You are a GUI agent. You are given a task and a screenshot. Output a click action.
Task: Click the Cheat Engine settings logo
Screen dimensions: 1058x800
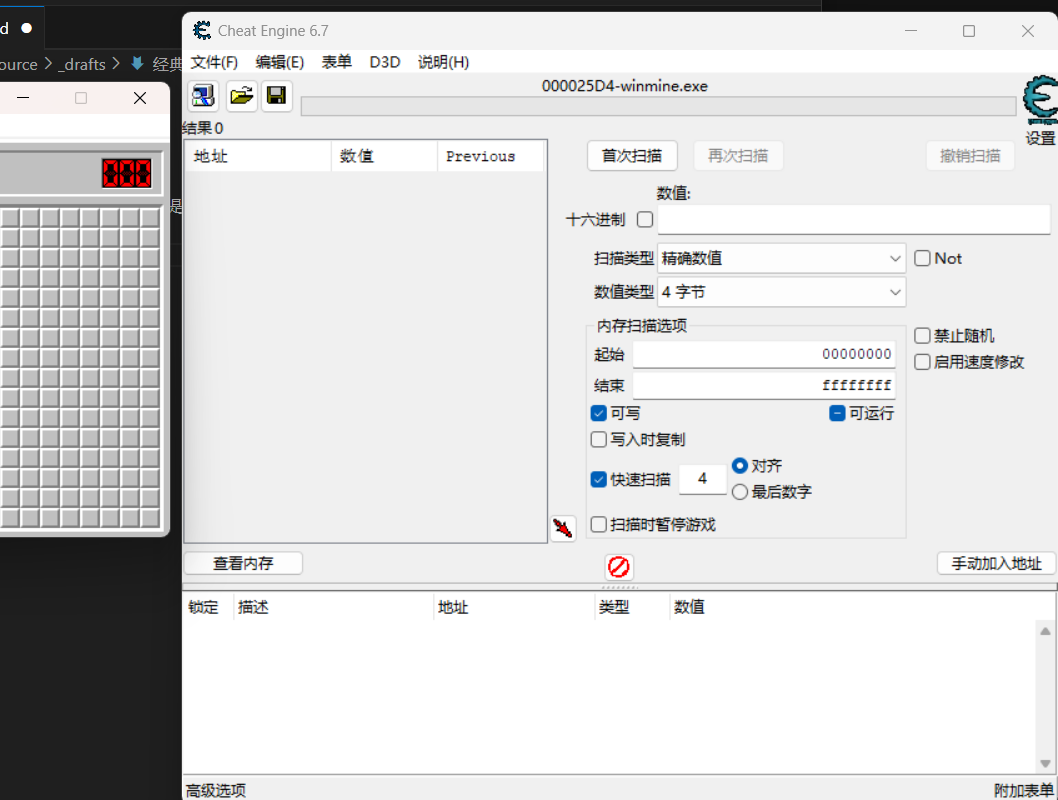tap(1040, 101)
